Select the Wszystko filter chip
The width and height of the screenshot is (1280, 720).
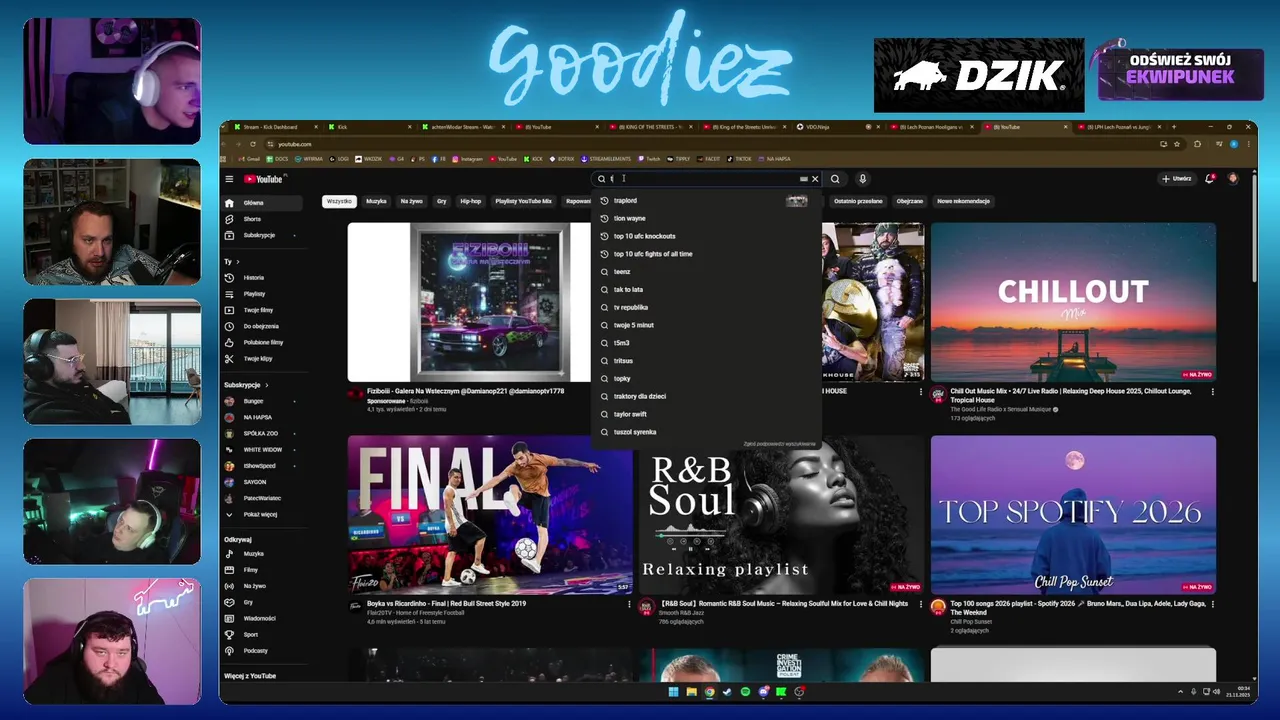339,201
